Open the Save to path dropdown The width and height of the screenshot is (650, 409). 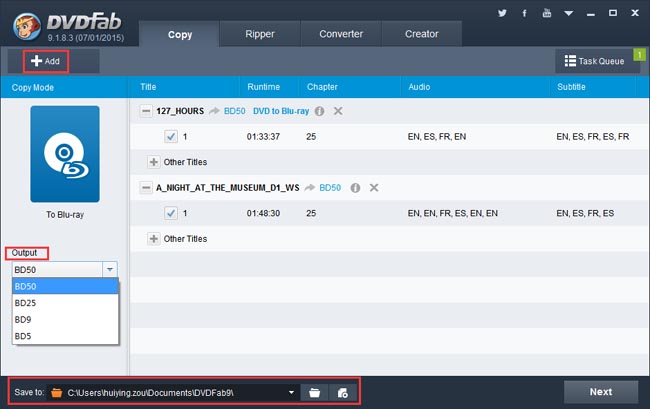pos(291,392)
